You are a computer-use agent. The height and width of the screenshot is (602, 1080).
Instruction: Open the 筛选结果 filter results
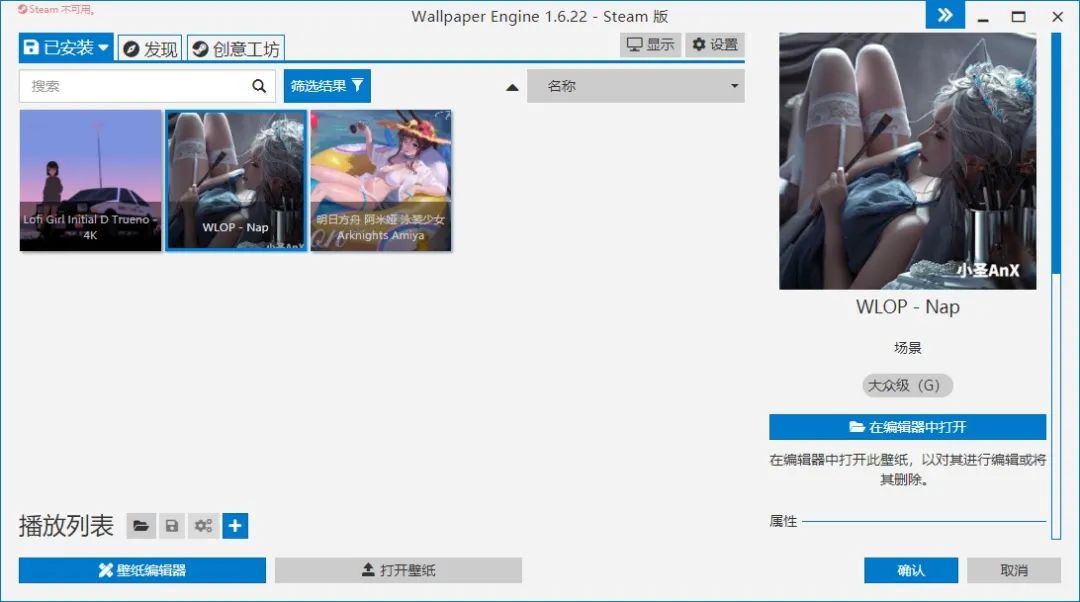click(x=327, y=86)
